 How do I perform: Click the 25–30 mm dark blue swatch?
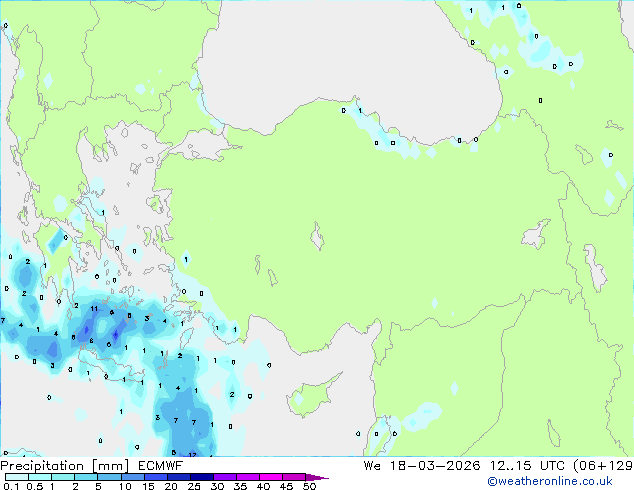(201, 477)
